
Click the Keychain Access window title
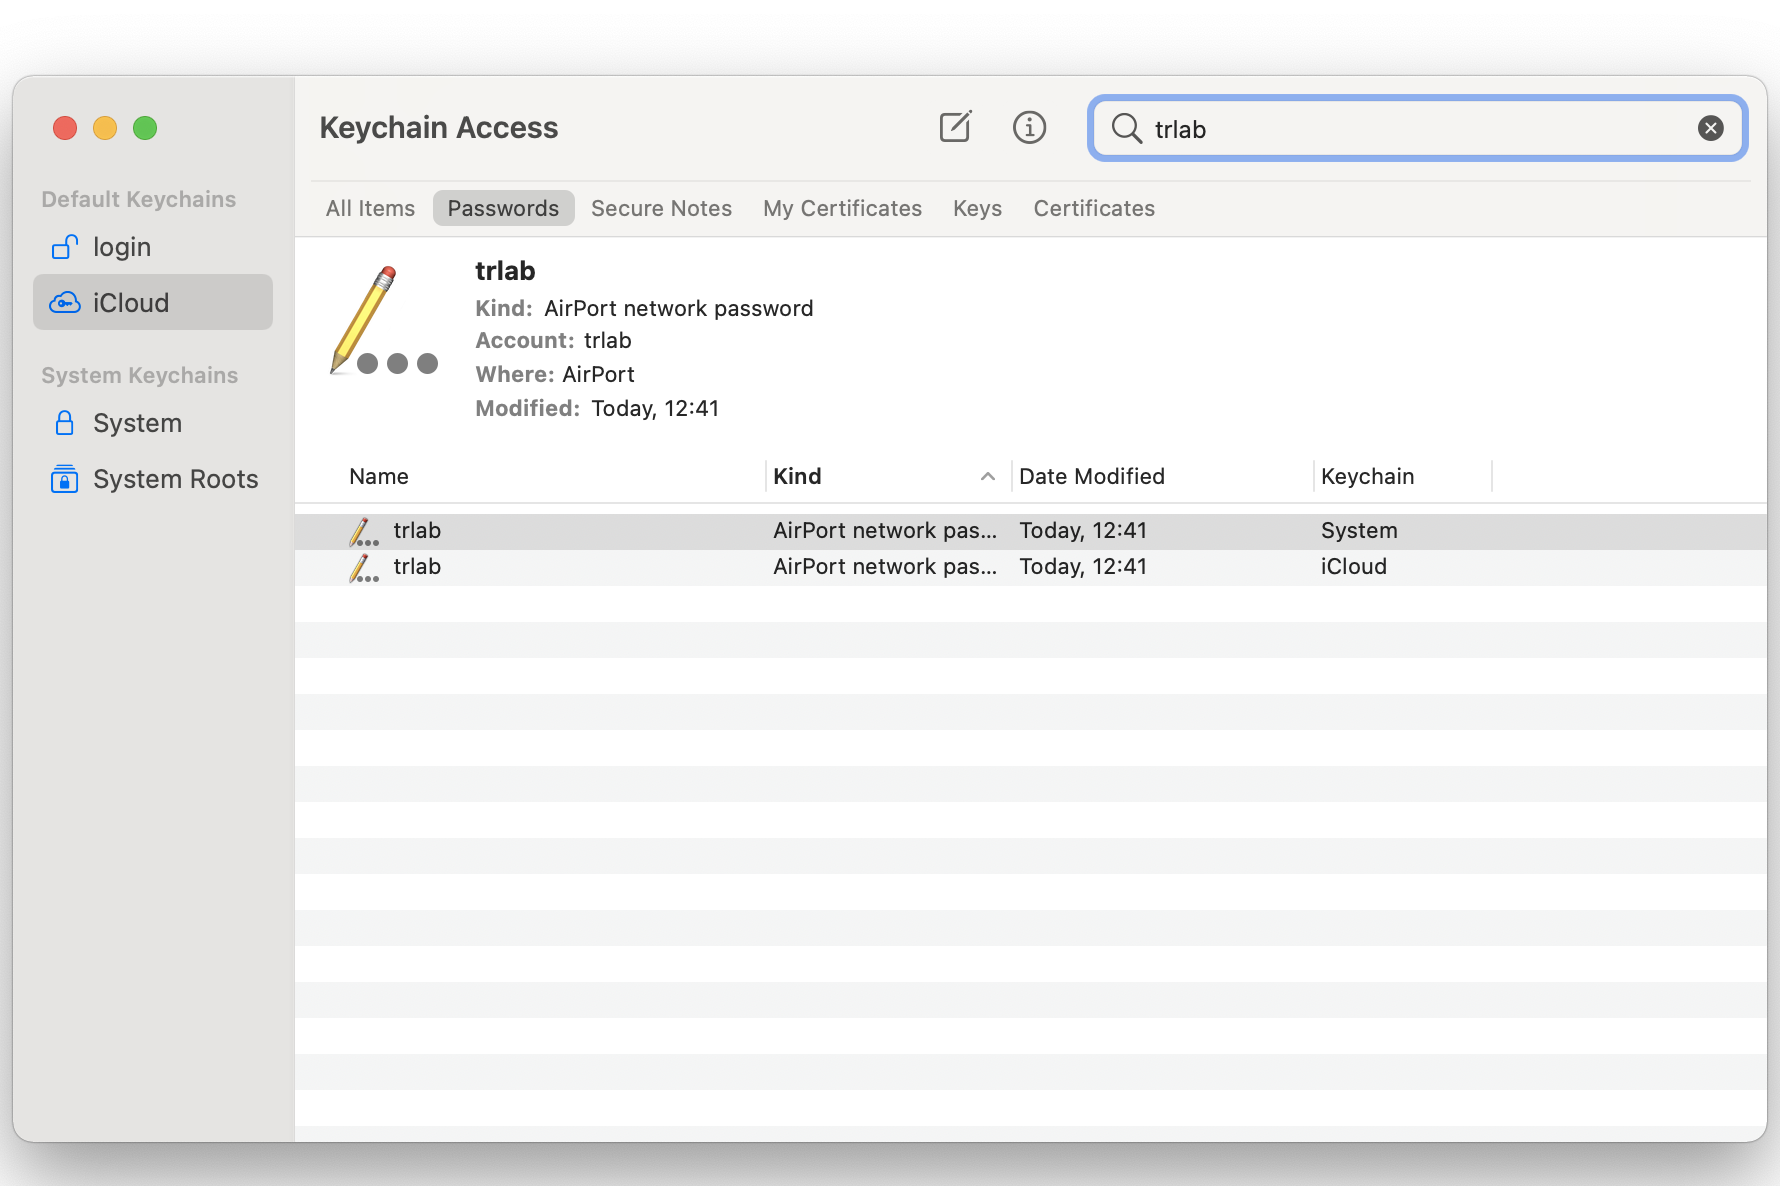tap(438, 128)
